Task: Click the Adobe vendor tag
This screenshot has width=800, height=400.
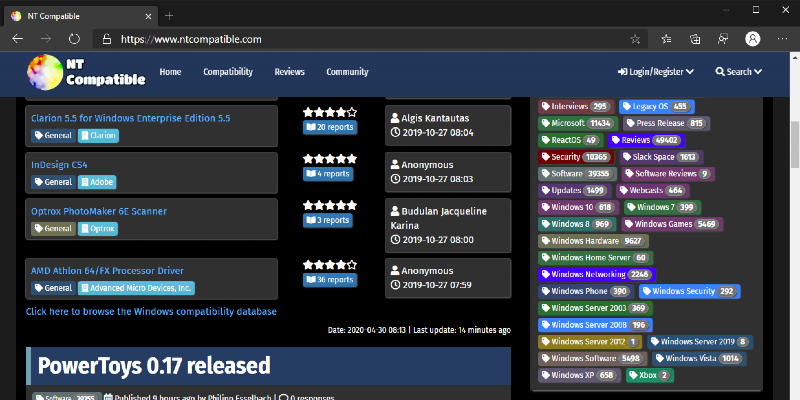Action: (x=97, y=182)
